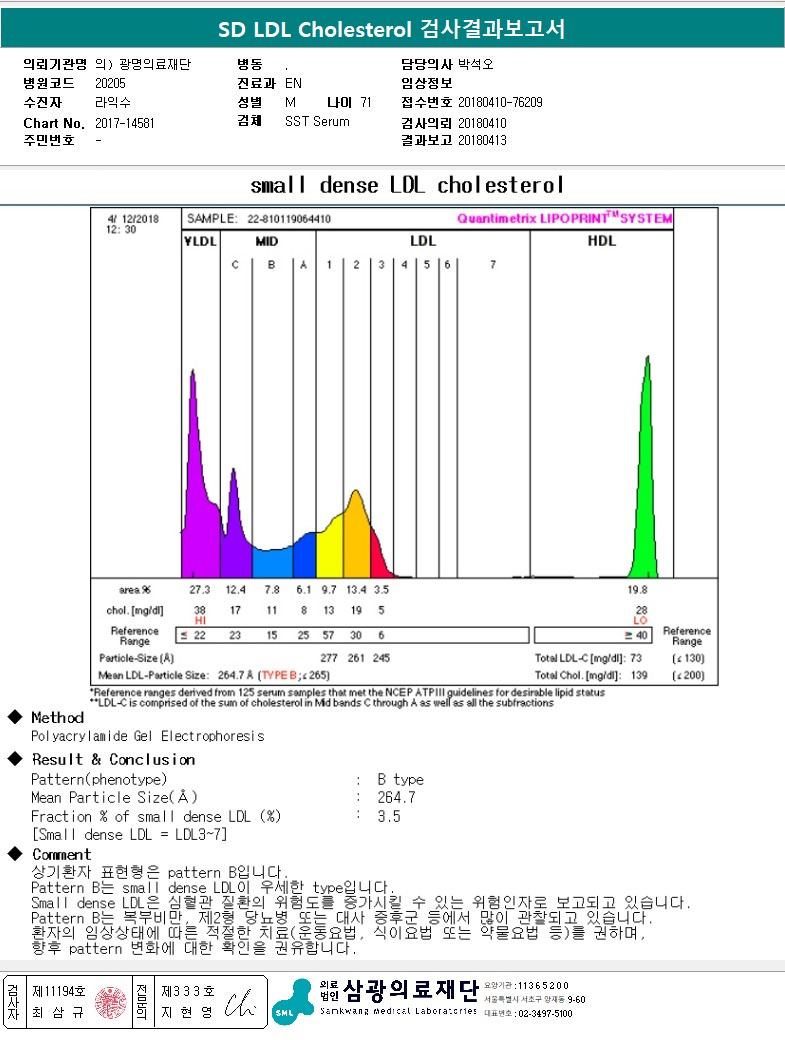Click the 'Polyacrylamide Gel Electrophoresis' method text

[x=147, y=736]
